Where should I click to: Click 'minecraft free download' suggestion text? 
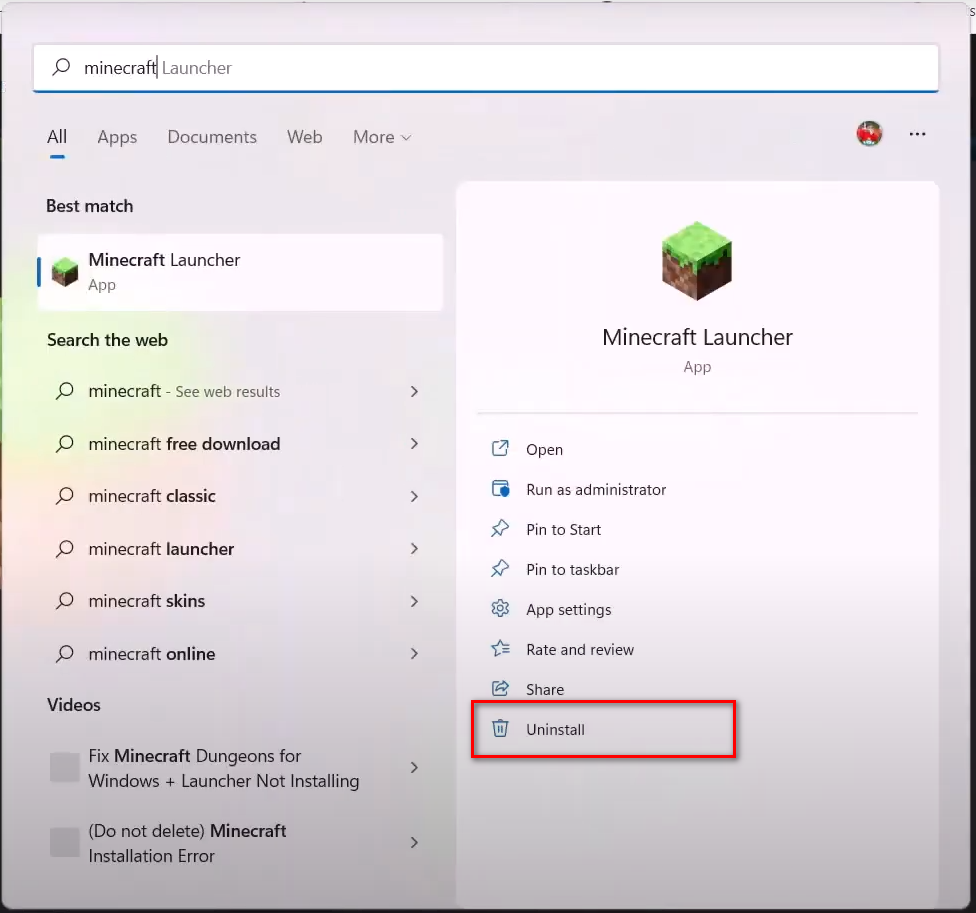click(x=184, y=444)
